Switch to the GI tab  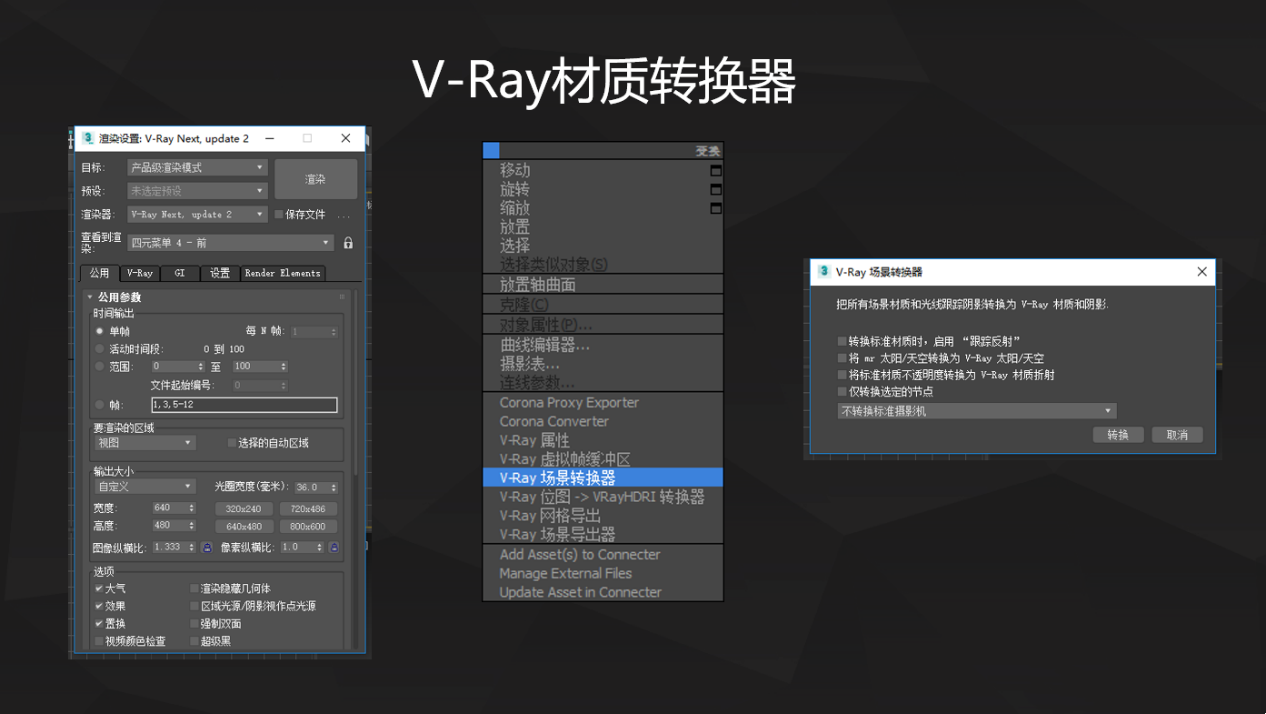[x=180, y=273]
